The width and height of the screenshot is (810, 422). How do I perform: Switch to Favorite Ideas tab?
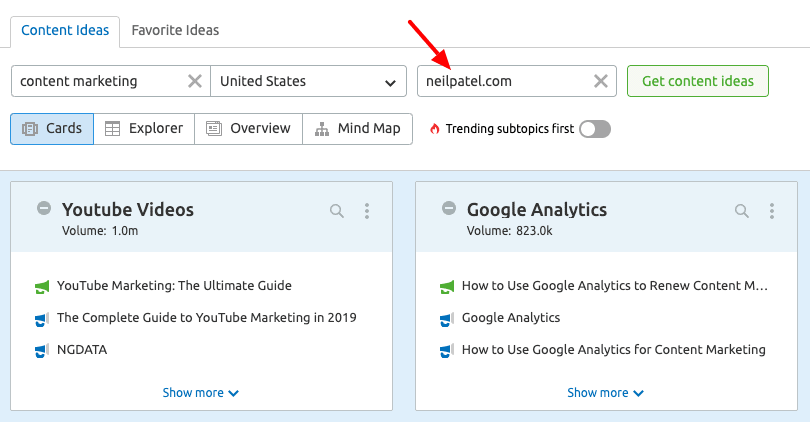[x=175, y=30]
